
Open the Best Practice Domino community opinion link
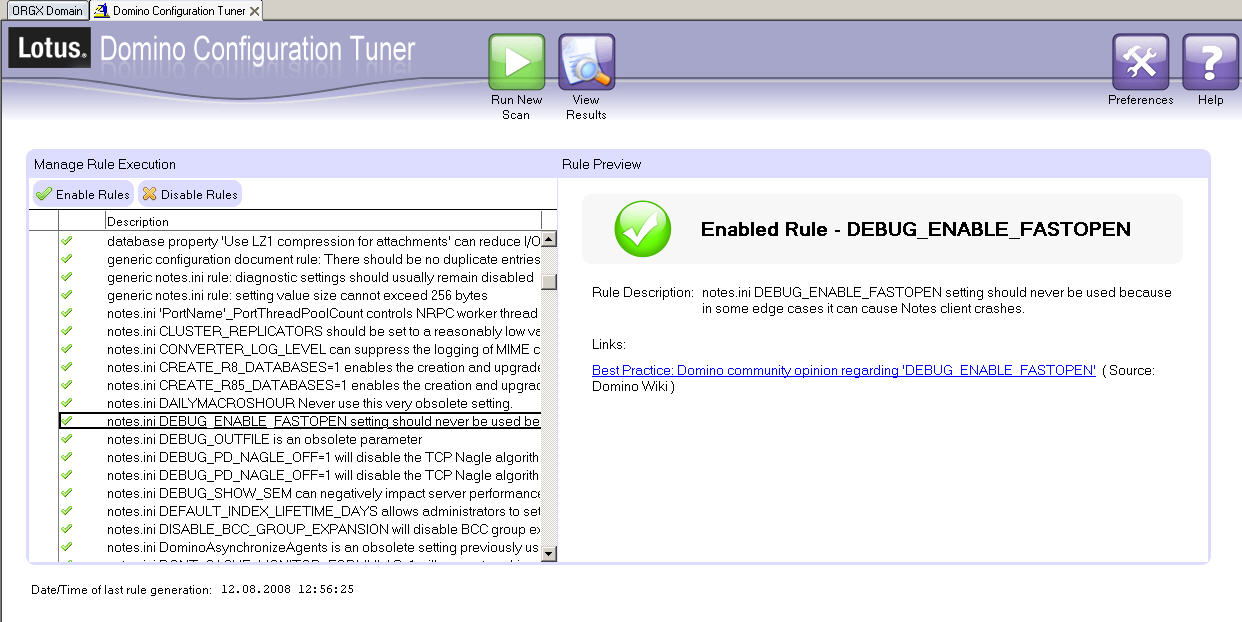point(844,370)
